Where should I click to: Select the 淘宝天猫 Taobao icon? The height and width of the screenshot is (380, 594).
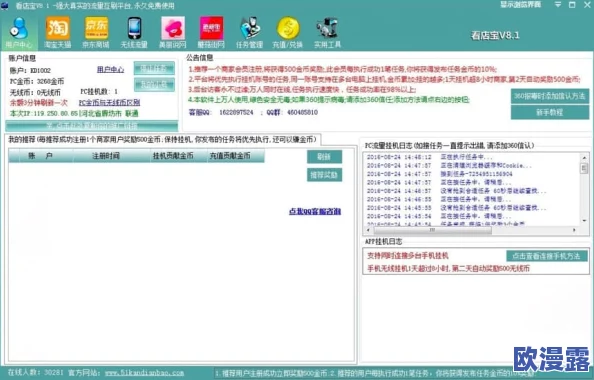coord(58,33)
